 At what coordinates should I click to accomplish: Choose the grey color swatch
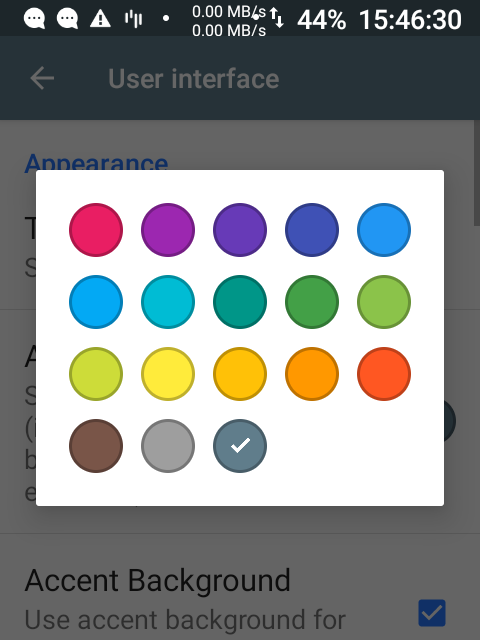tap(168, 446)
